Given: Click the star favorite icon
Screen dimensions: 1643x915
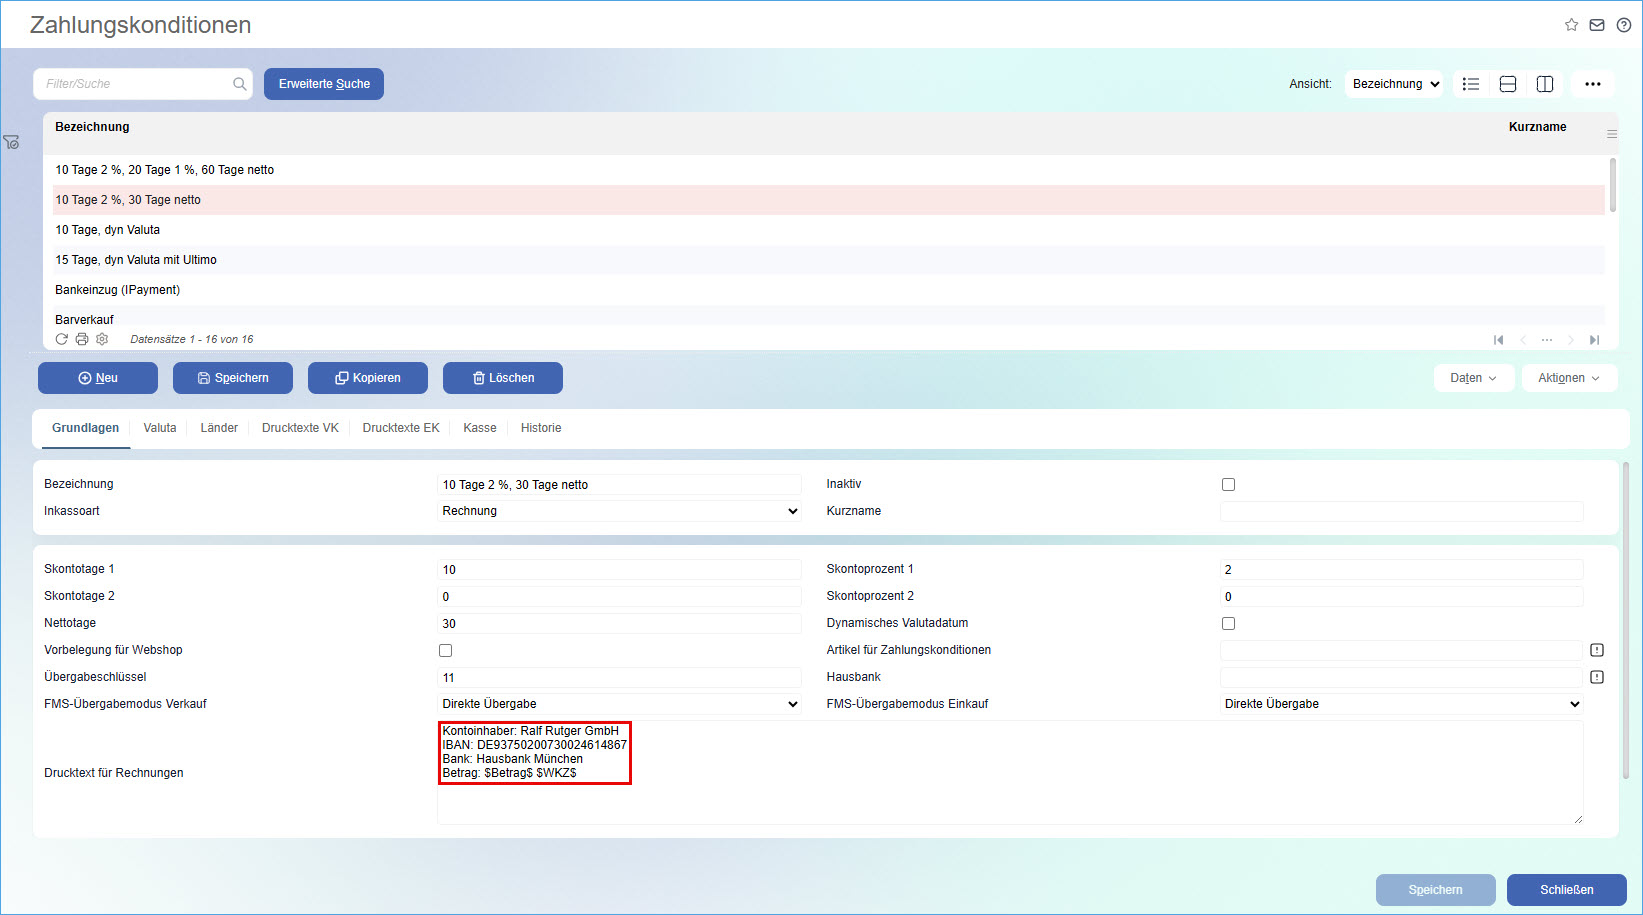Looking at the screenshot, I should [1571, 25].
